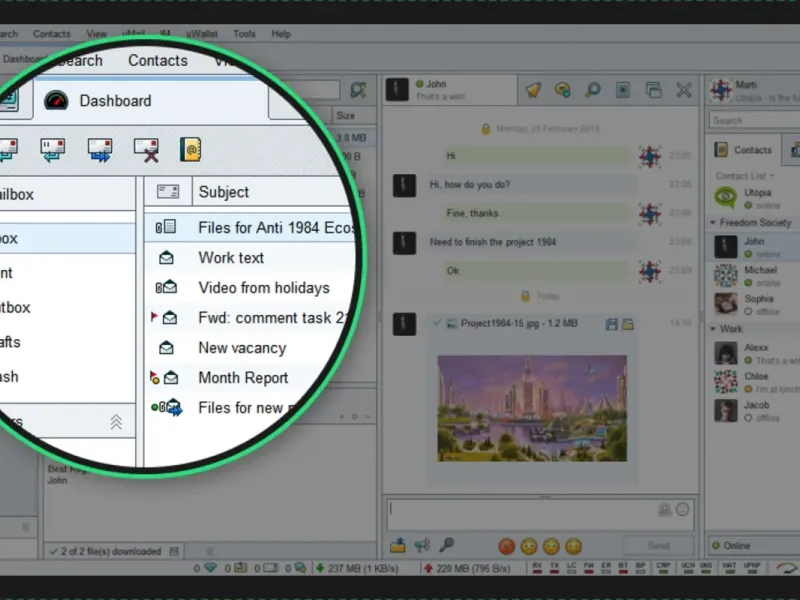Collapse the Work contact group
Screen dimensions: 800x600
[713, 329]
